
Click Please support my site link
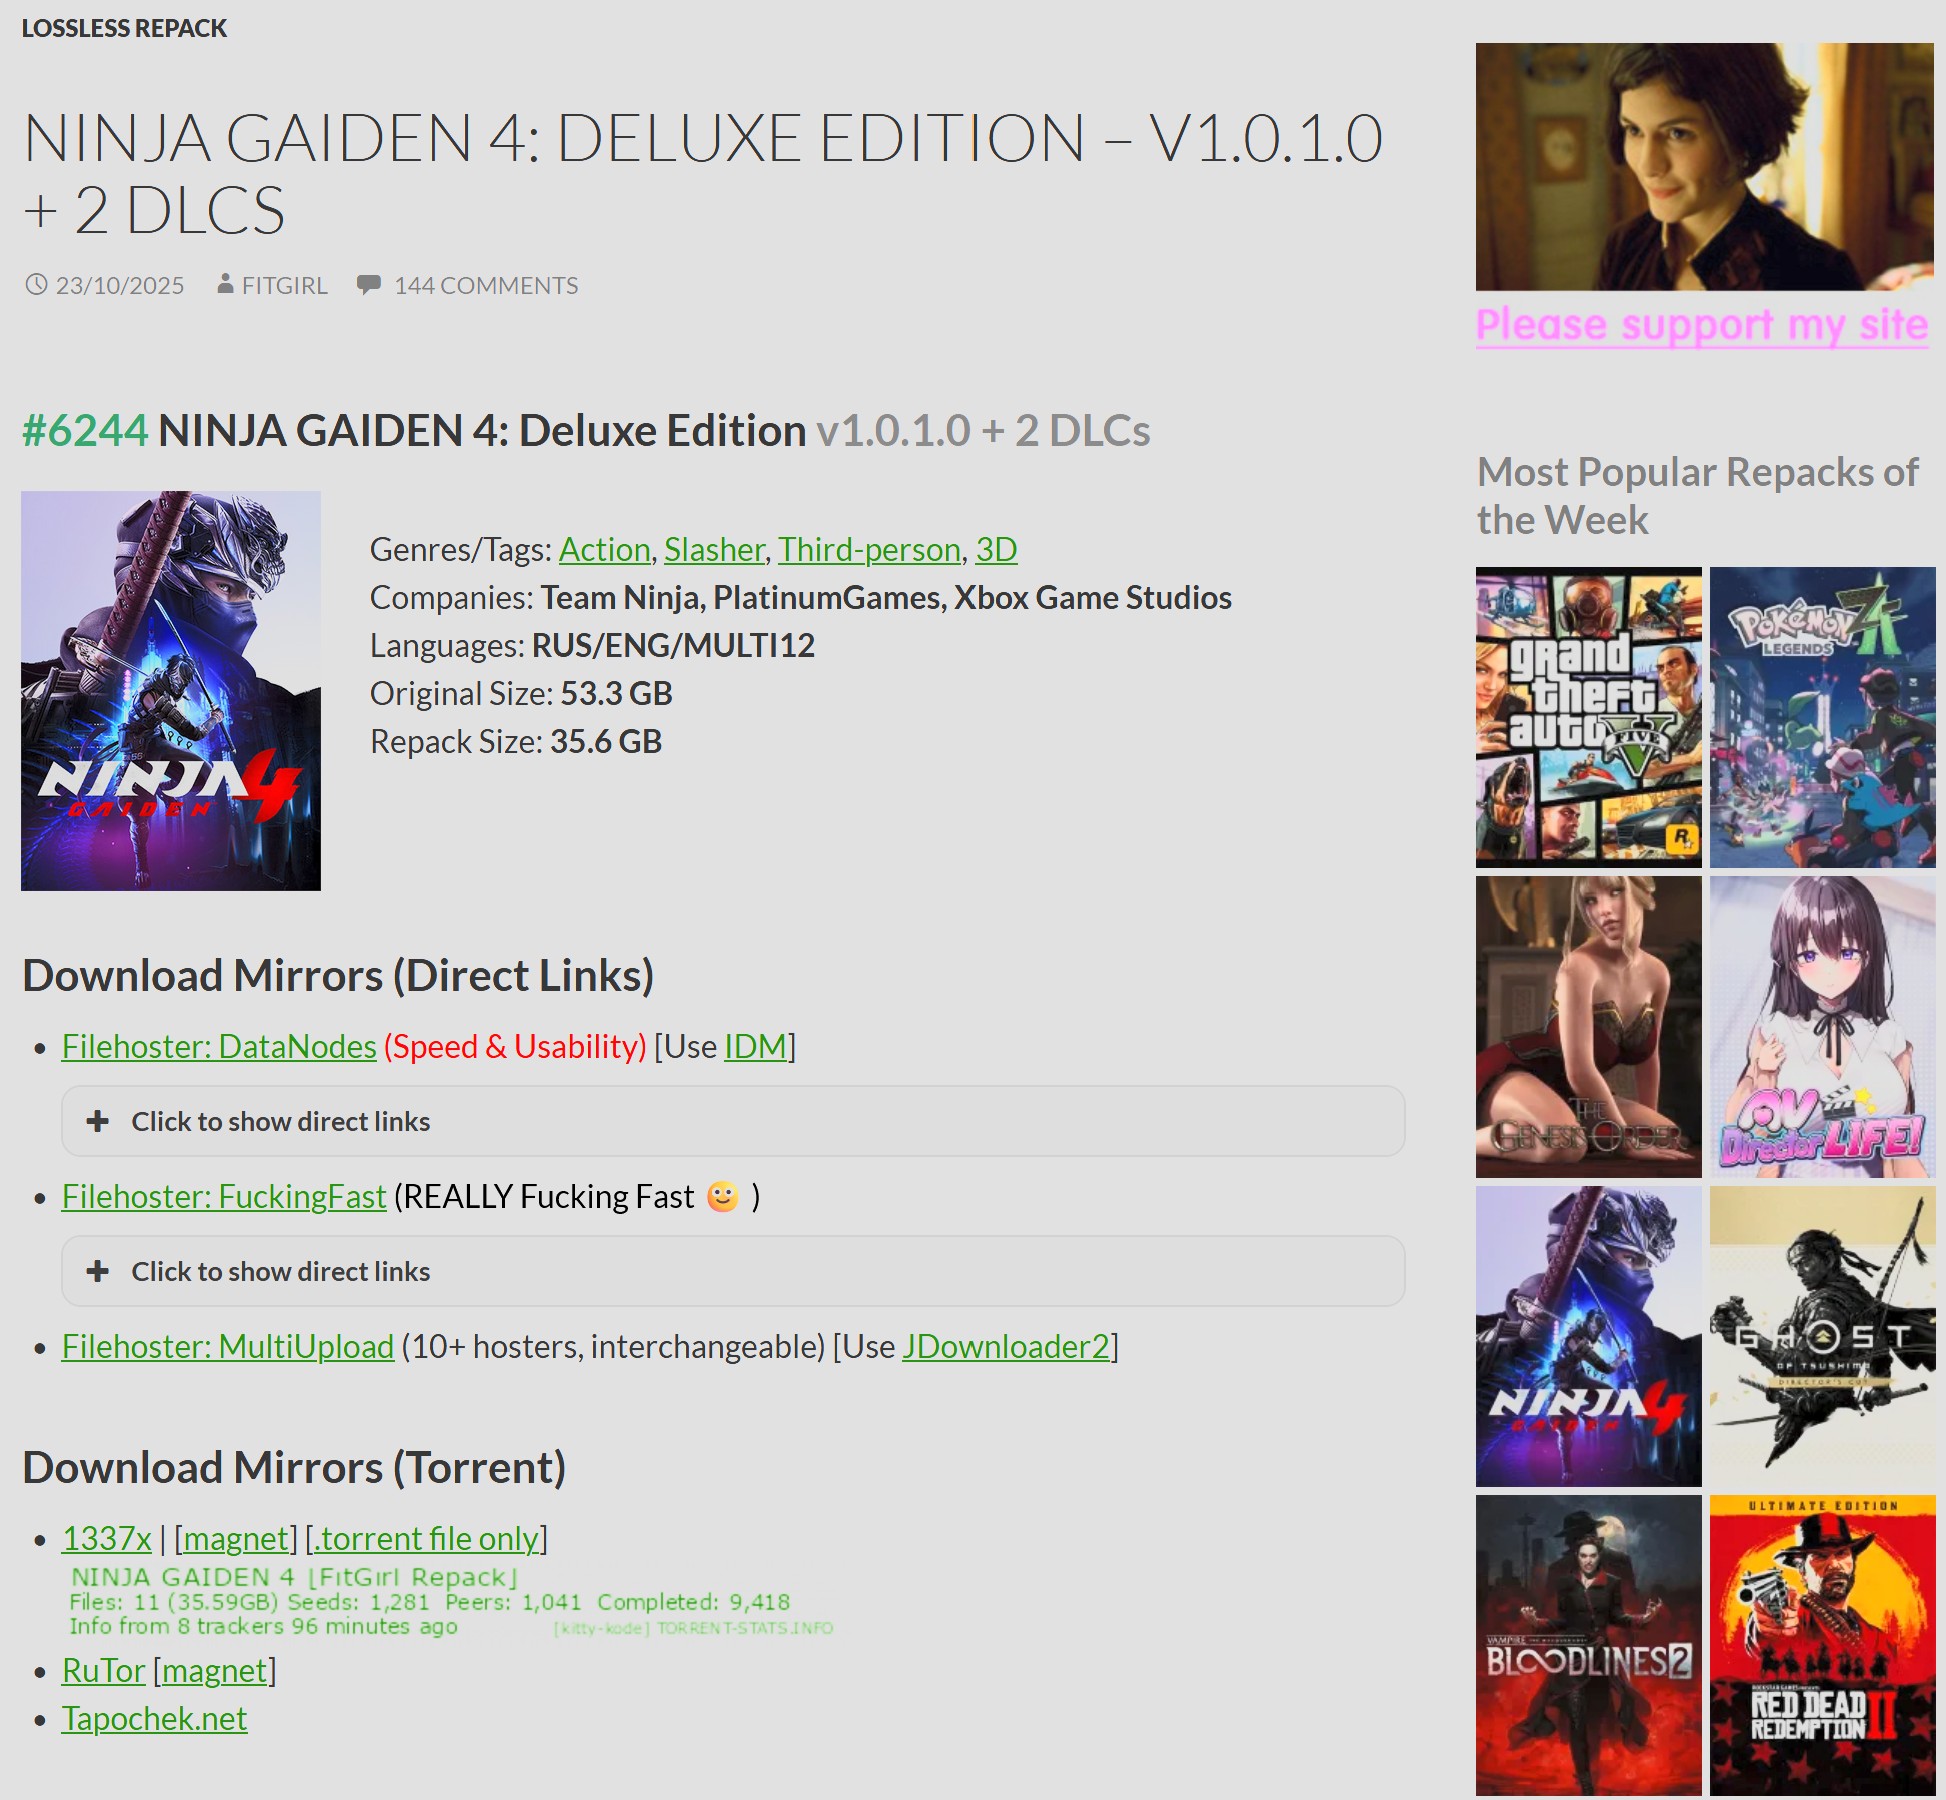(1701, 326)
